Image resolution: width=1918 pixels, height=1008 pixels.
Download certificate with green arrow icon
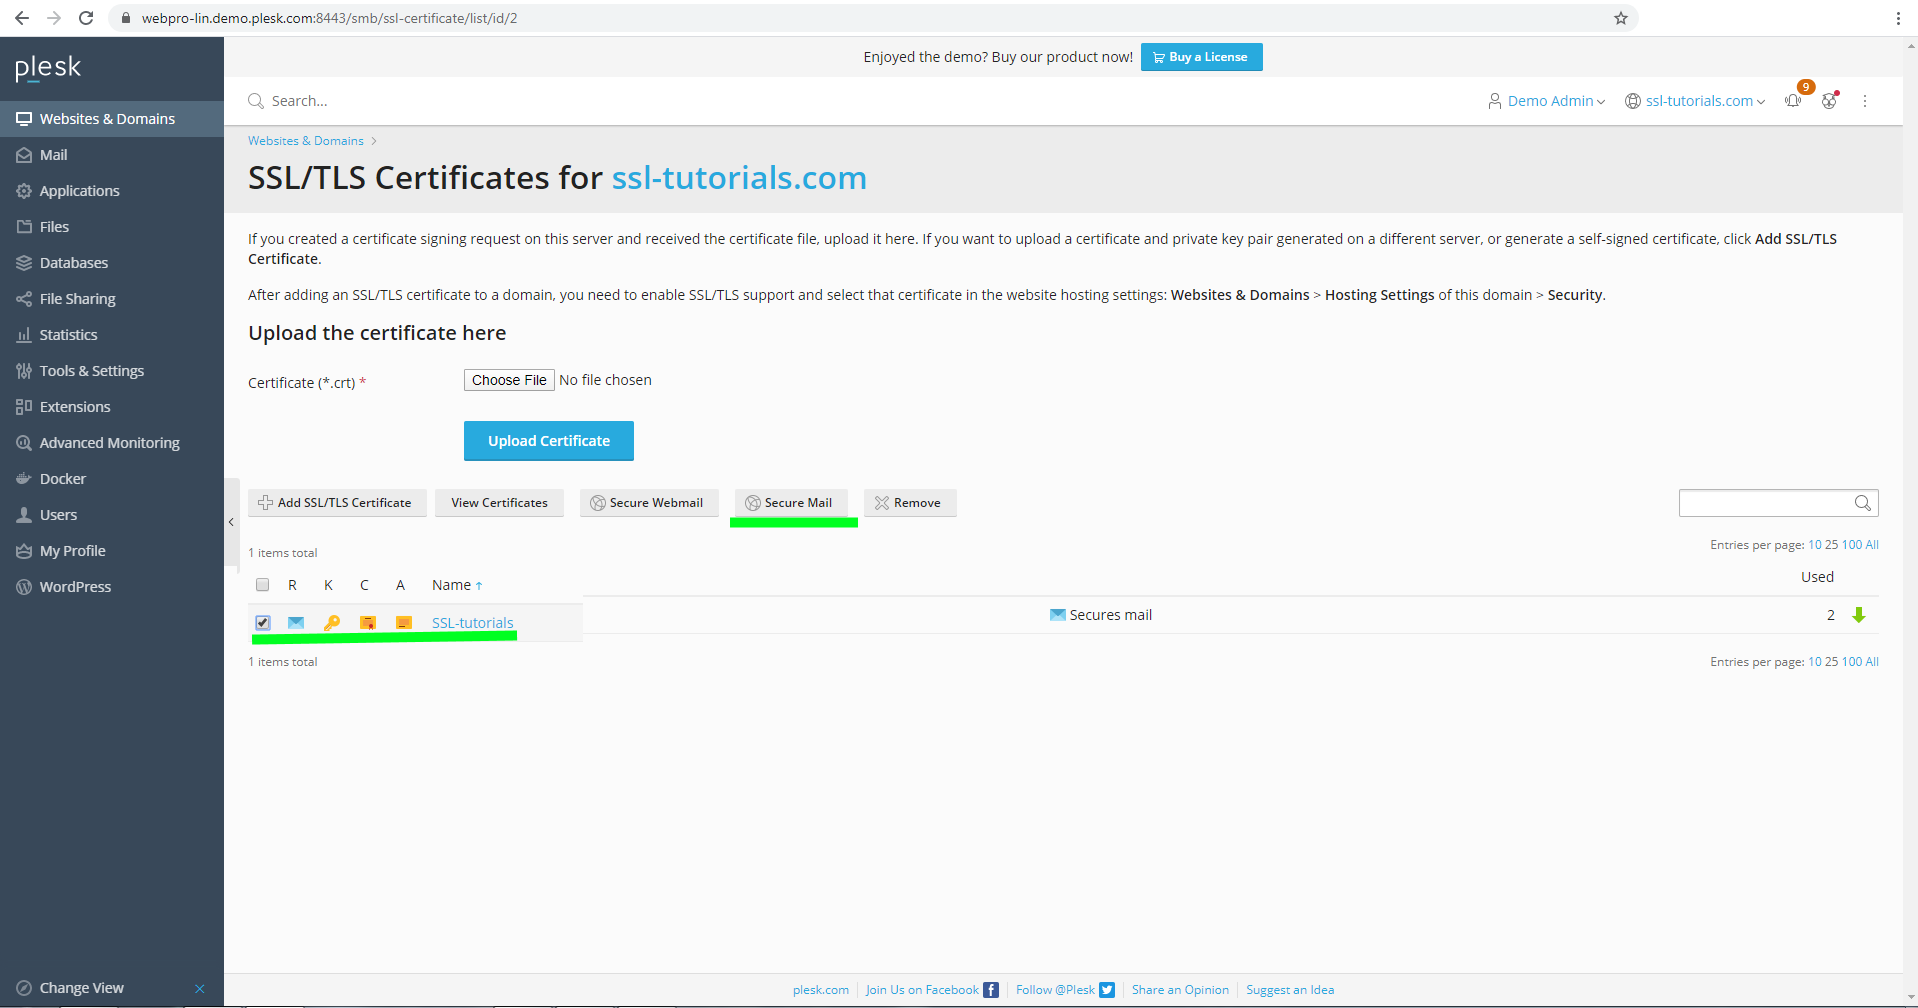click(x=1859, y=615)
